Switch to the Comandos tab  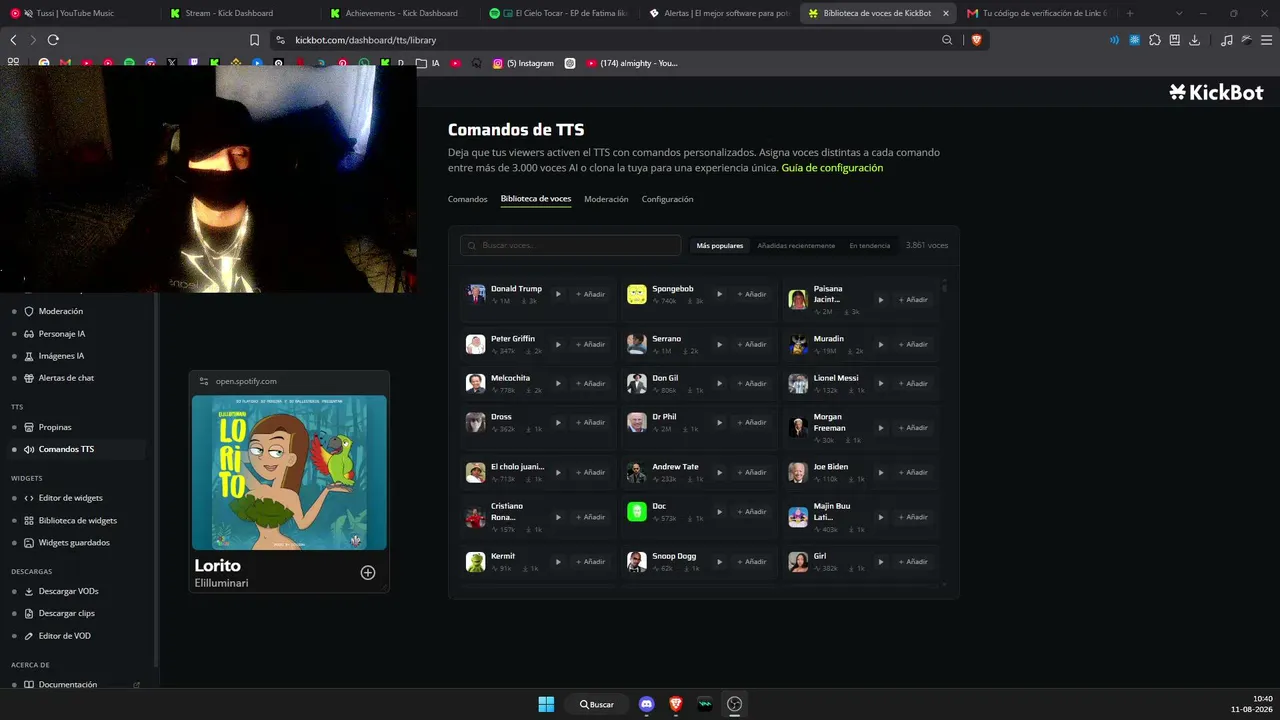point(467,199)
